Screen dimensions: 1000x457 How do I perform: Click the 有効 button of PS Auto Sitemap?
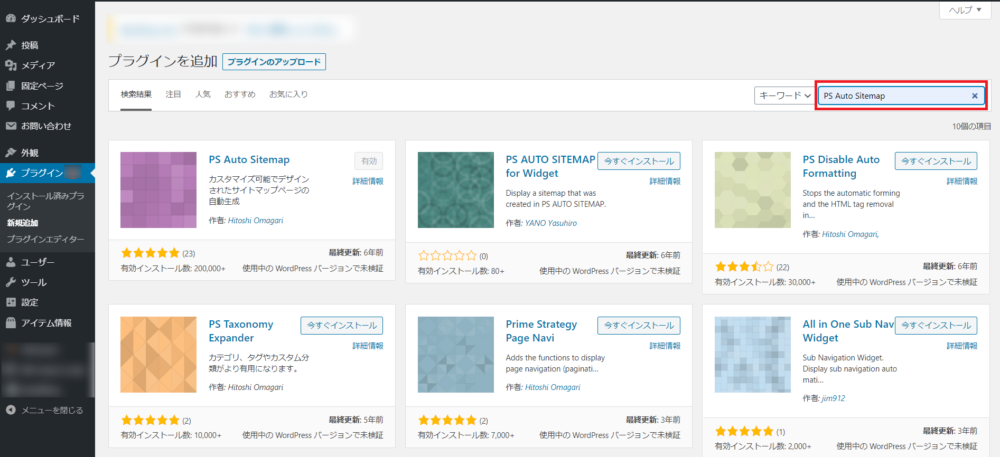pyautogui.click(x=369, y=161)
